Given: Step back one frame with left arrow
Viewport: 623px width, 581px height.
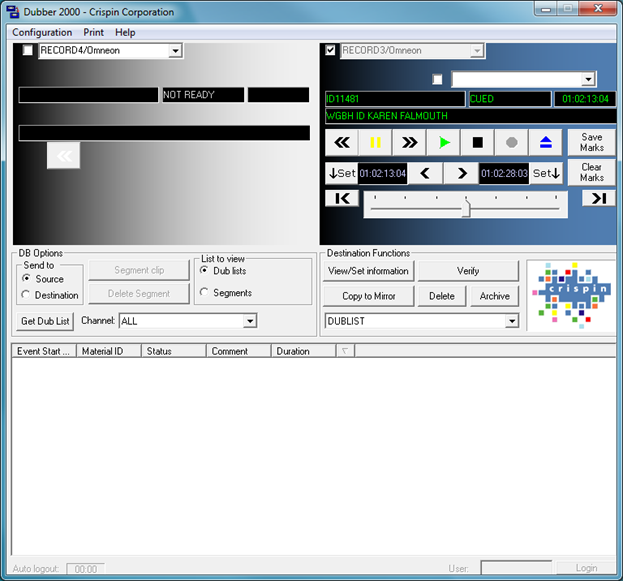Looking at the screenshot, I should coord(425,173).
